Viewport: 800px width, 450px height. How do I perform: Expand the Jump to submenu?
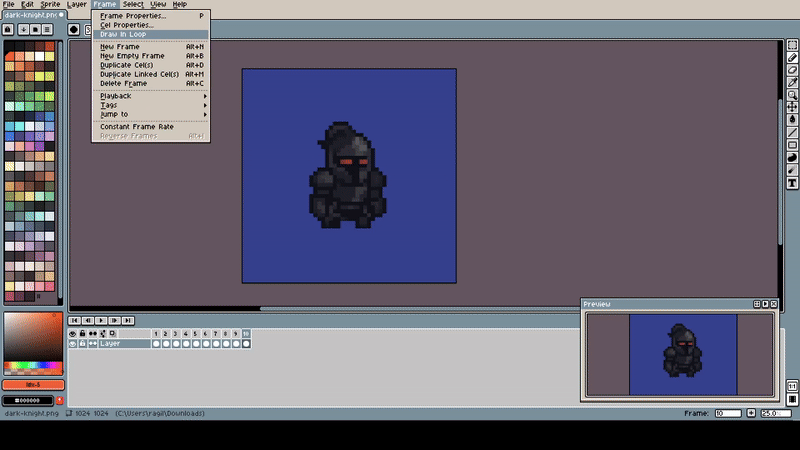151,114
